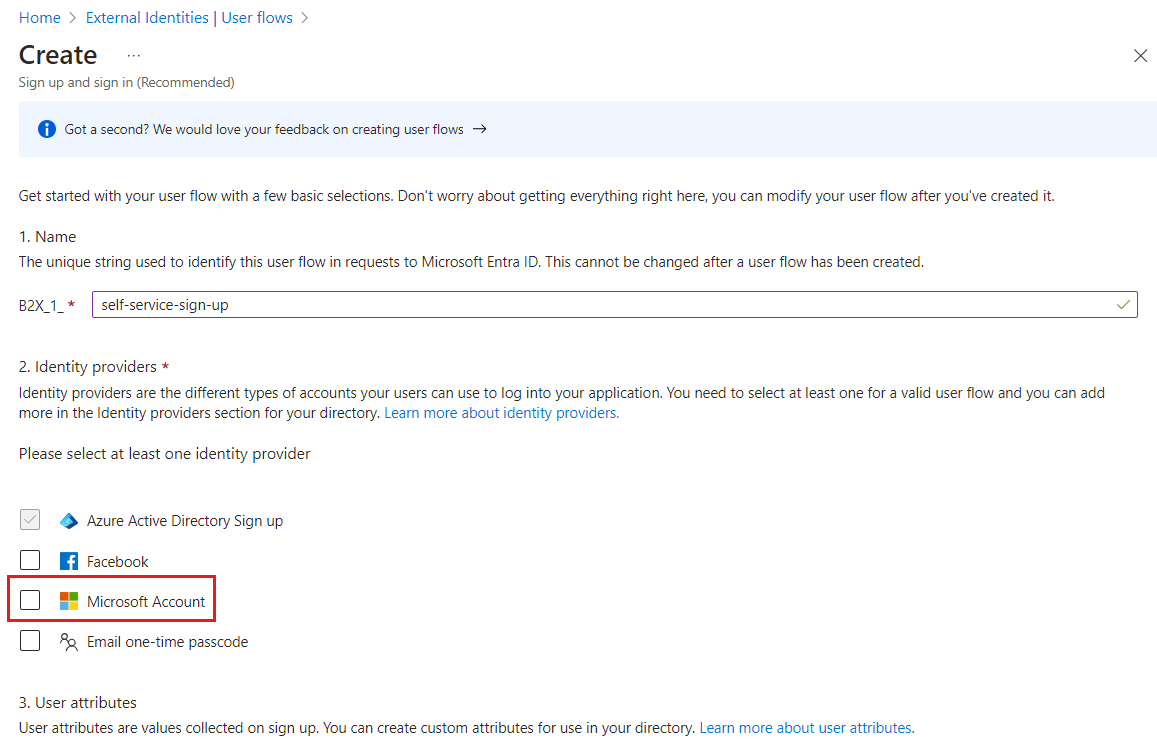Expand the breadcrumb chevron after Home

[71, 17]
